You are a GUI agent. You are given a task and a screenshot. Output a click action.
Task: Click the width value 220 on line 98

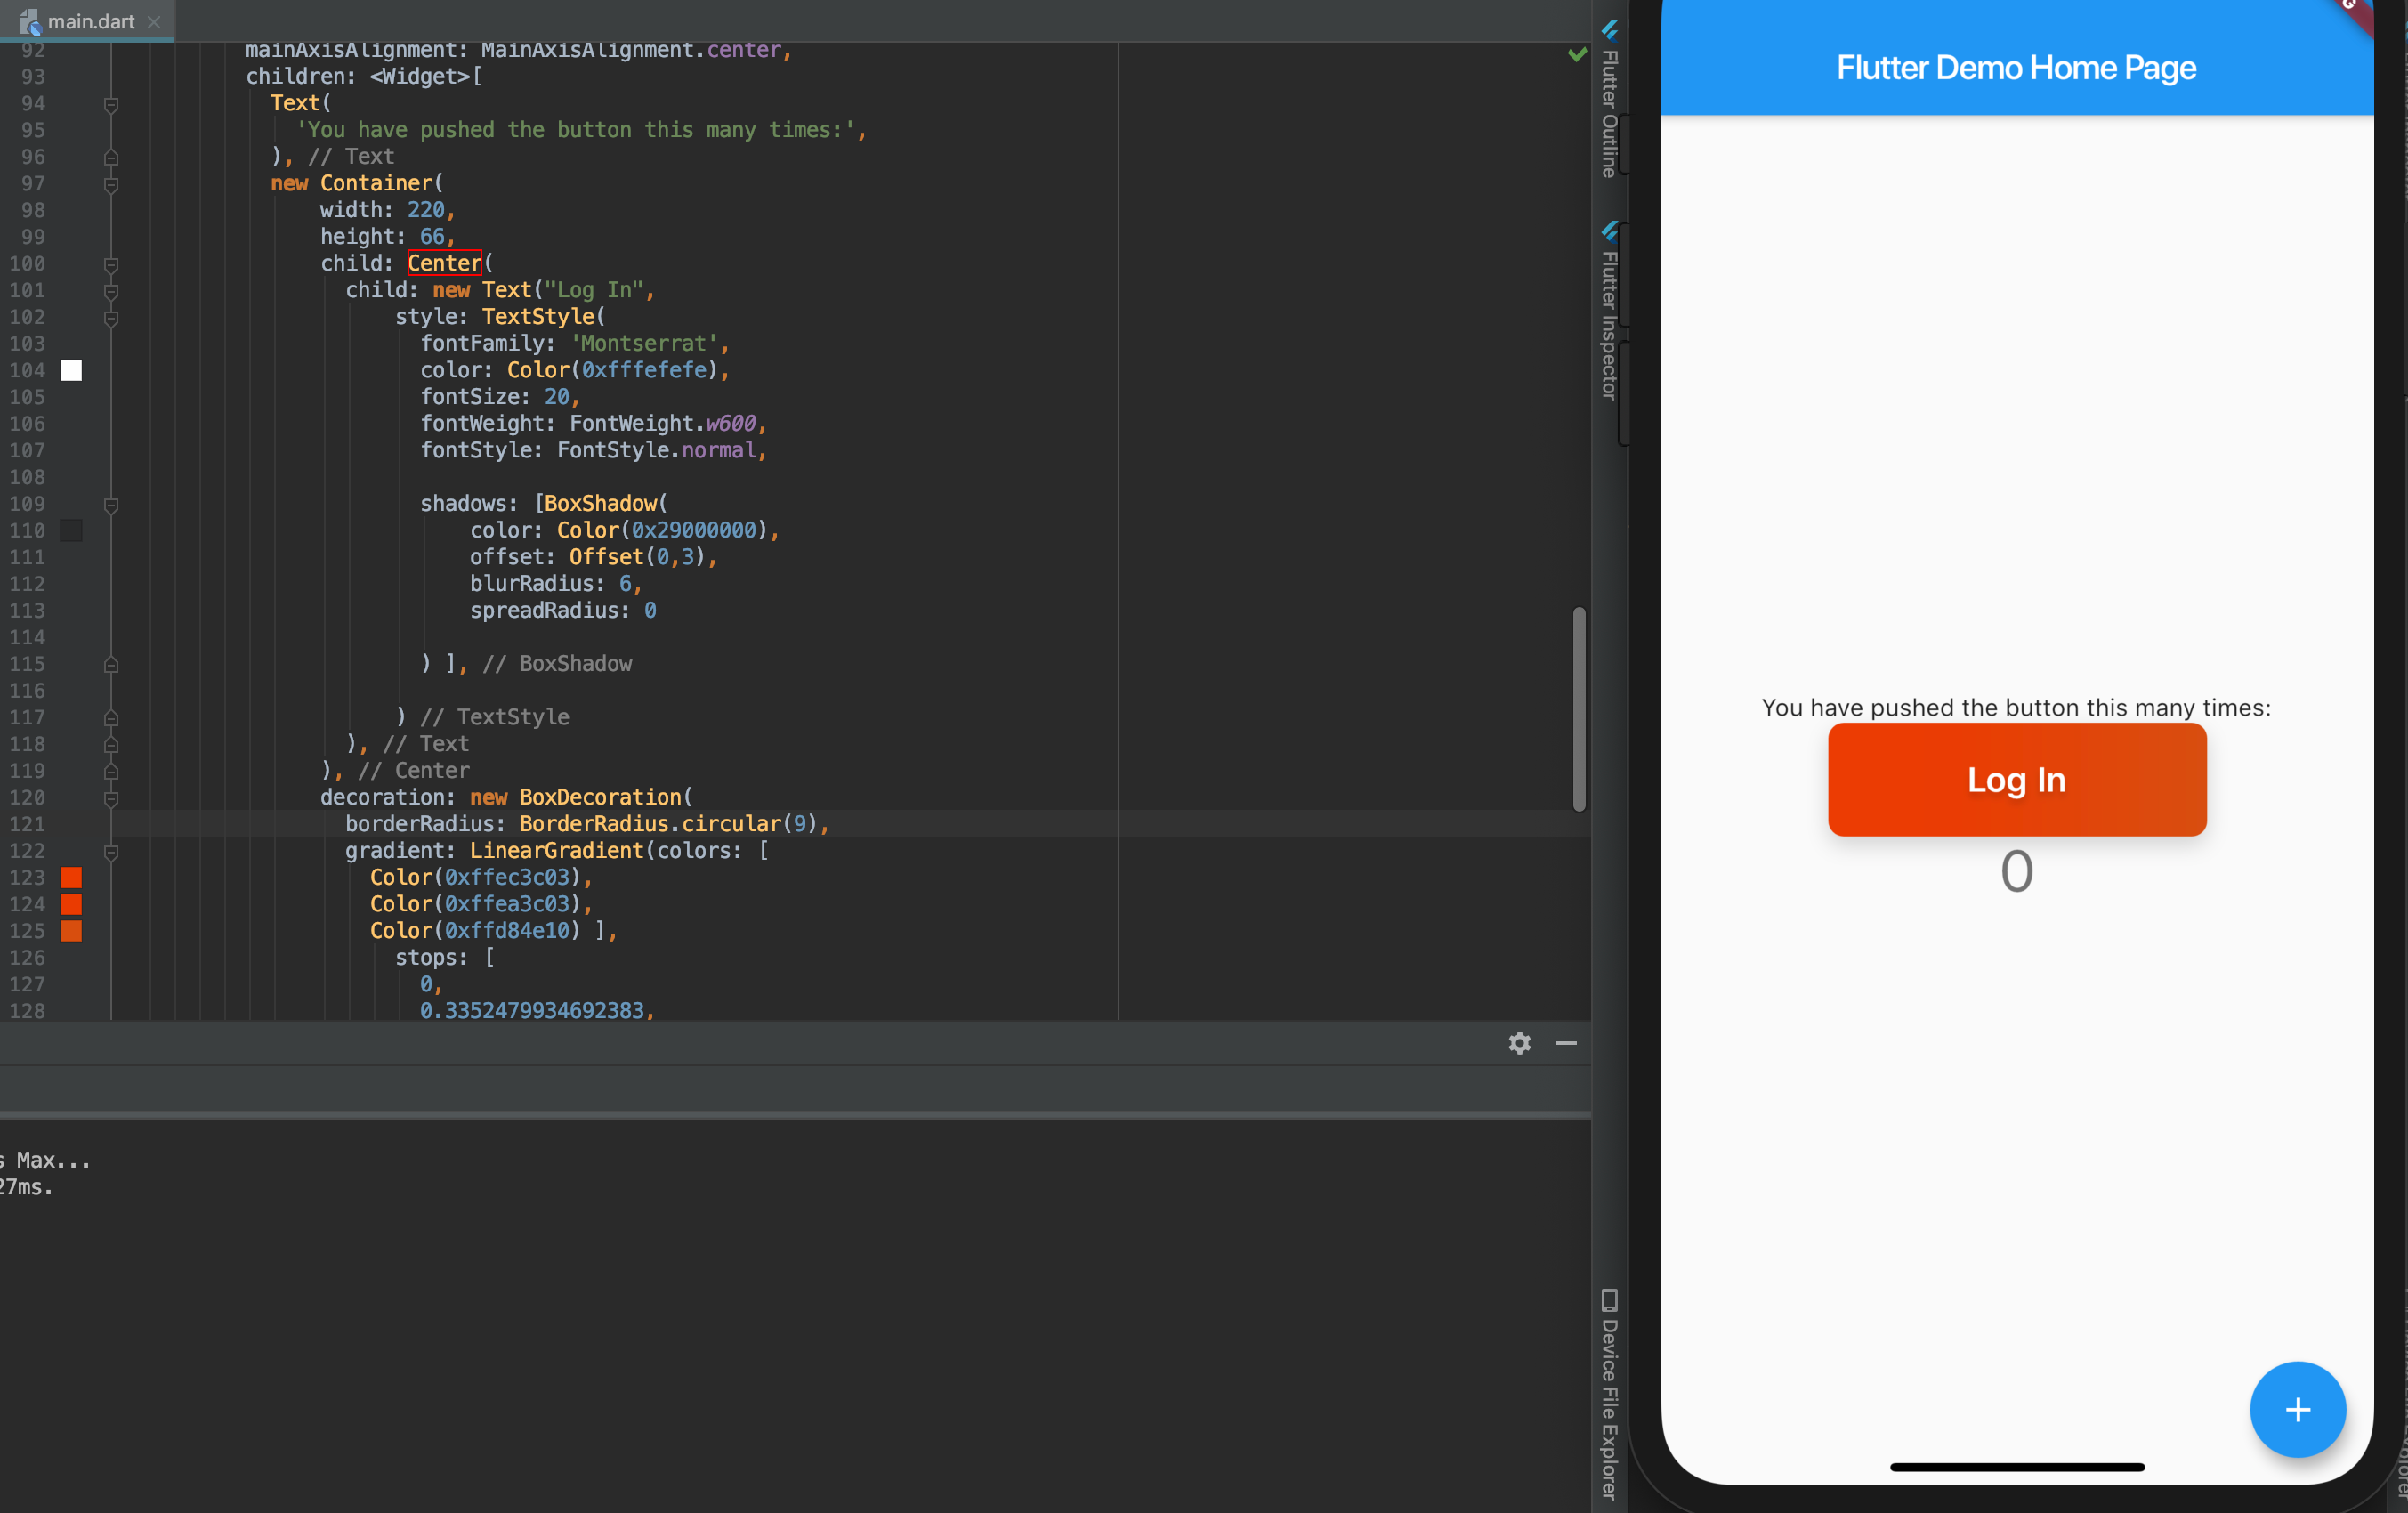425,210
